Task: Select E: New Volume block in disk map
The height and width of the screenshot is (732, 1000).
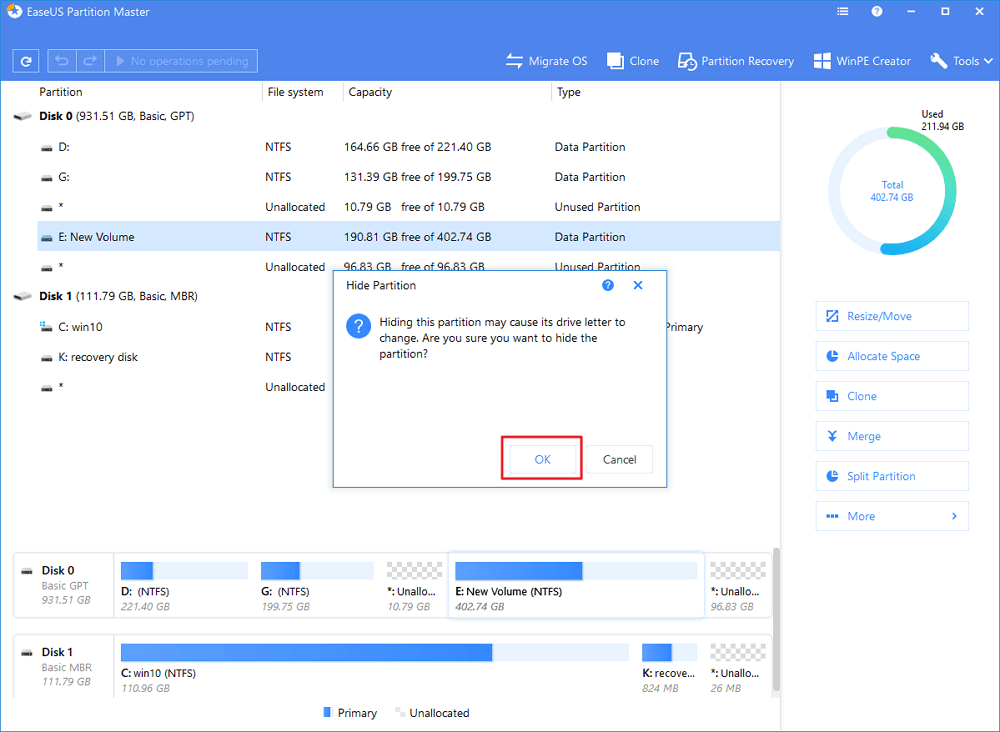Action: coord(576,585)
